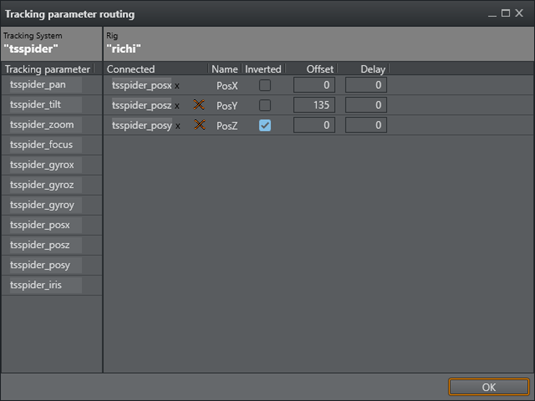Select tsspider_posz in the parameter list

pos(46,245)
